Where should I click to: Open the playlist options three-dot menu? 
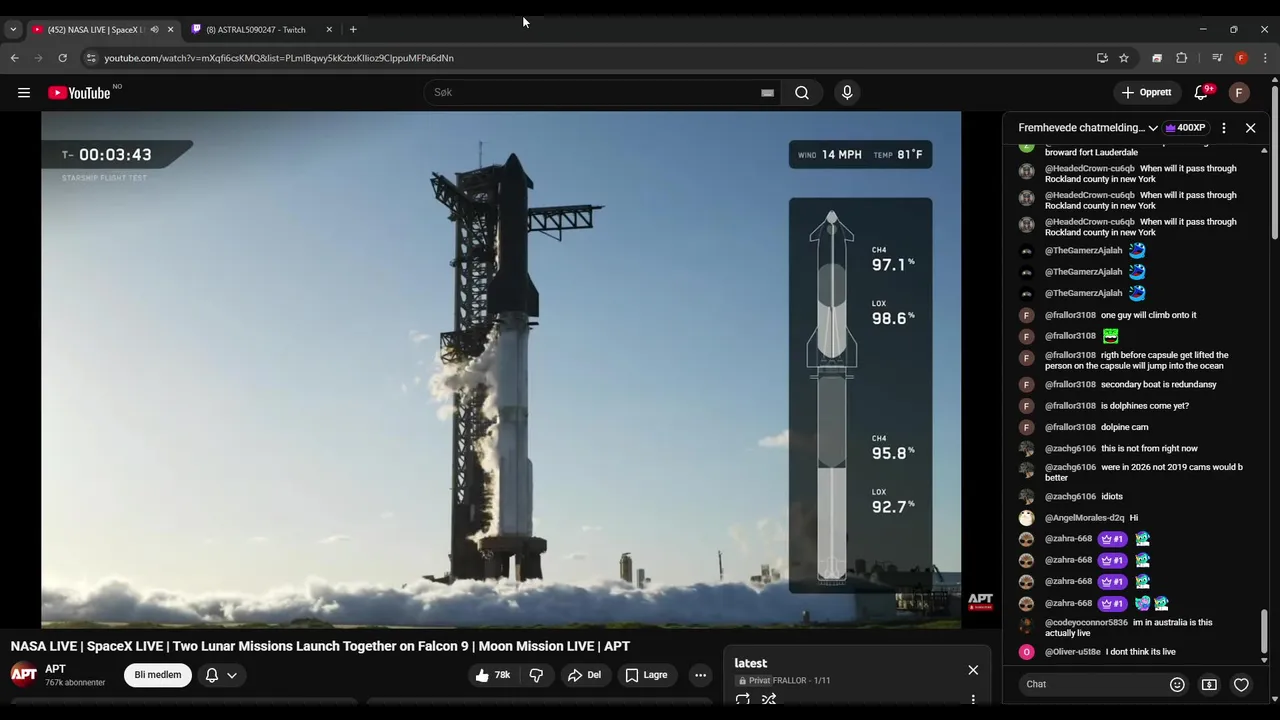click(x=973, y=700)
